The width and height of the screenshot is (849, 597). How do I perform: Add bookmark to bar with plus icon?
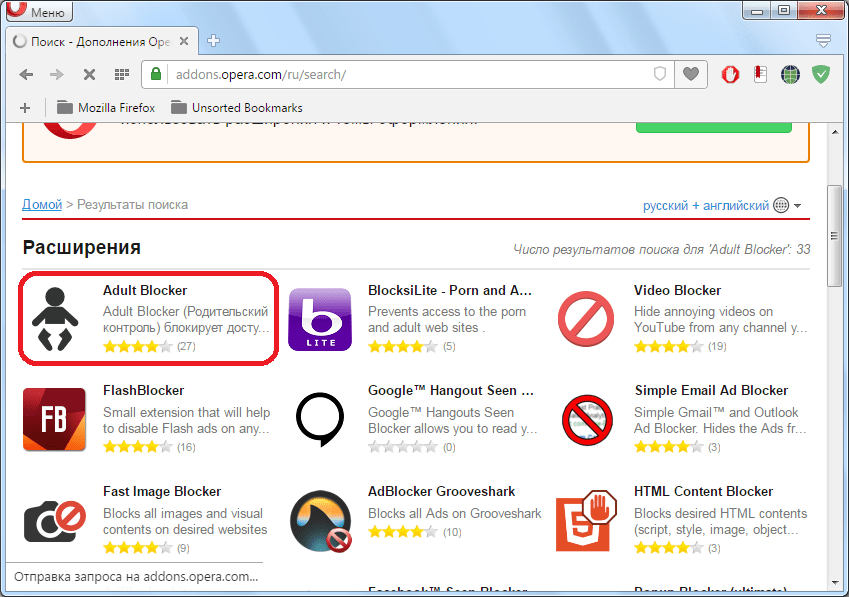[25, 108]
